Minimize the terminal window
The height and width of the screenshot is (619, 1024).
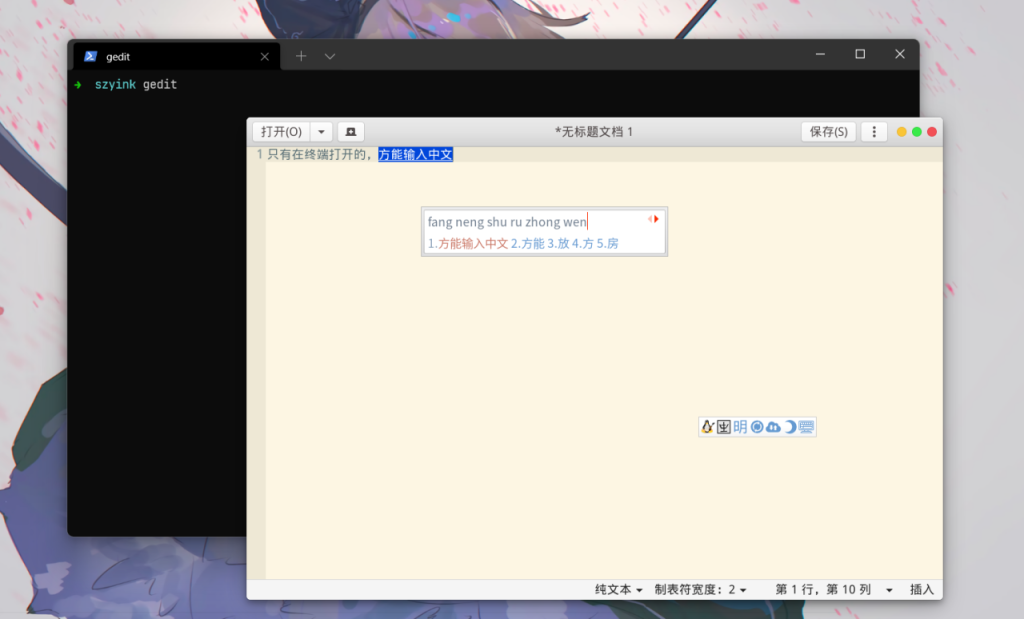click(820, 54)
